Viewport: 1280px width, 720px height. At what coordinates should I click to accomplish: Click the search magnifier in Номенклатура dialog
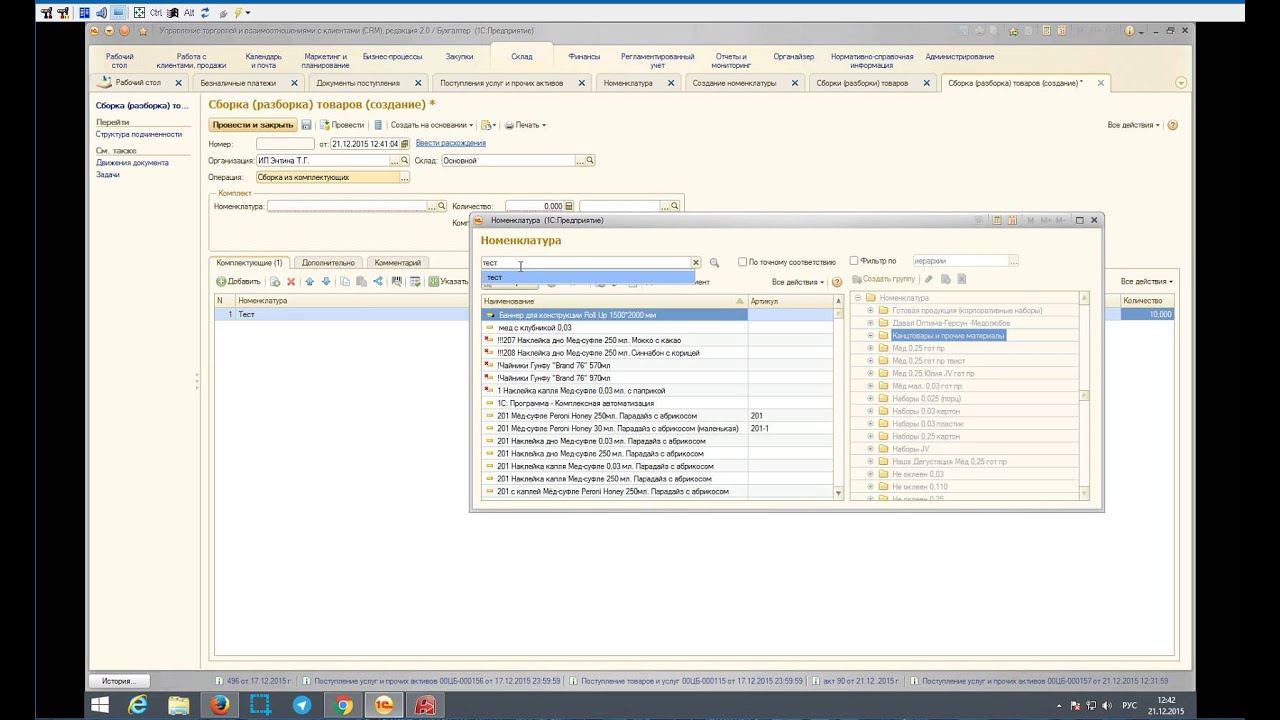[714, 262]
